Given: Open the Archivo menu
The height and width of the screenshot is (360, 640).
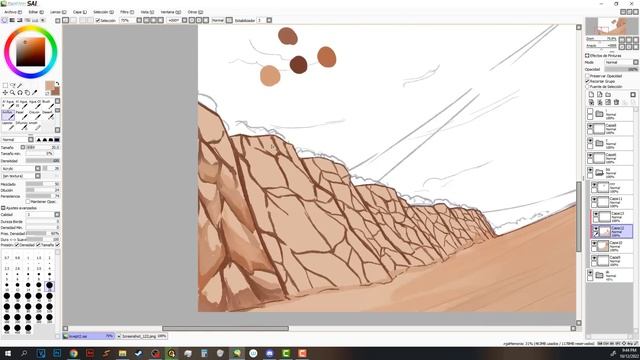Looking at the screenshot, I should click(13, 12).
